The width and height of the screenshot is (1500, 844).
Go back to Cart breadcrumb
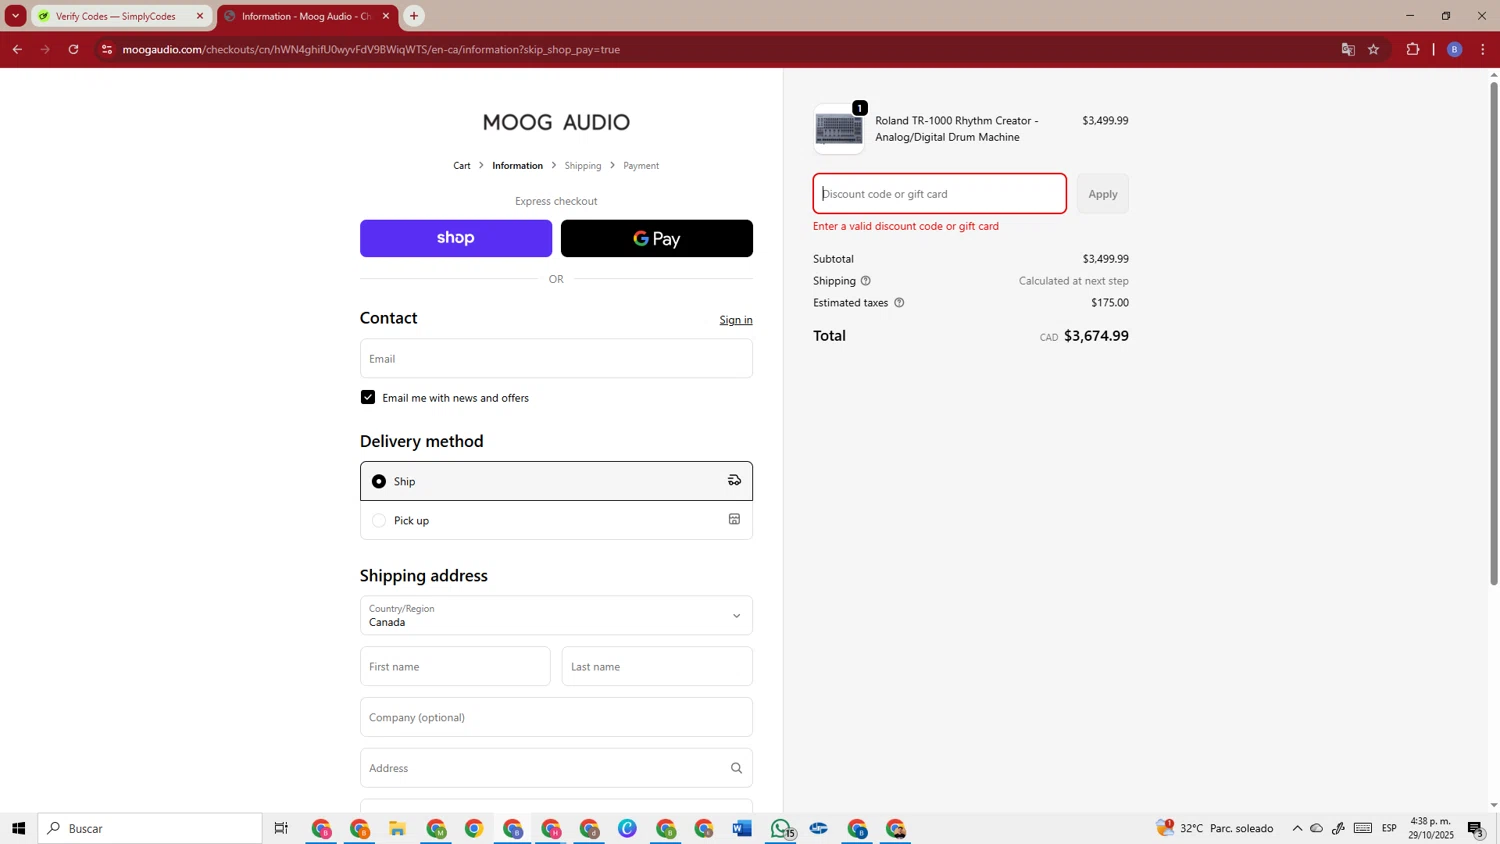click(462, 166)
